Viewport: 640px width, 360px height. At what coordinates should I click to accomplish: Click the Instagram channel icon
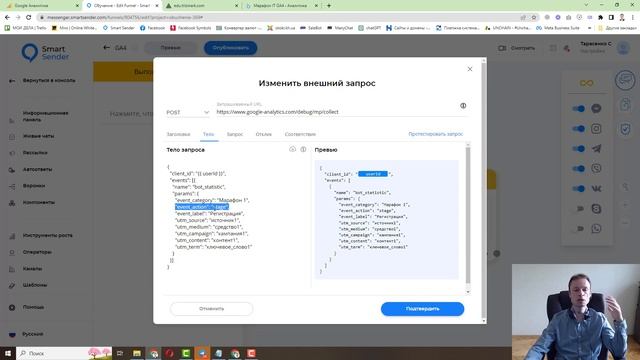596,129
